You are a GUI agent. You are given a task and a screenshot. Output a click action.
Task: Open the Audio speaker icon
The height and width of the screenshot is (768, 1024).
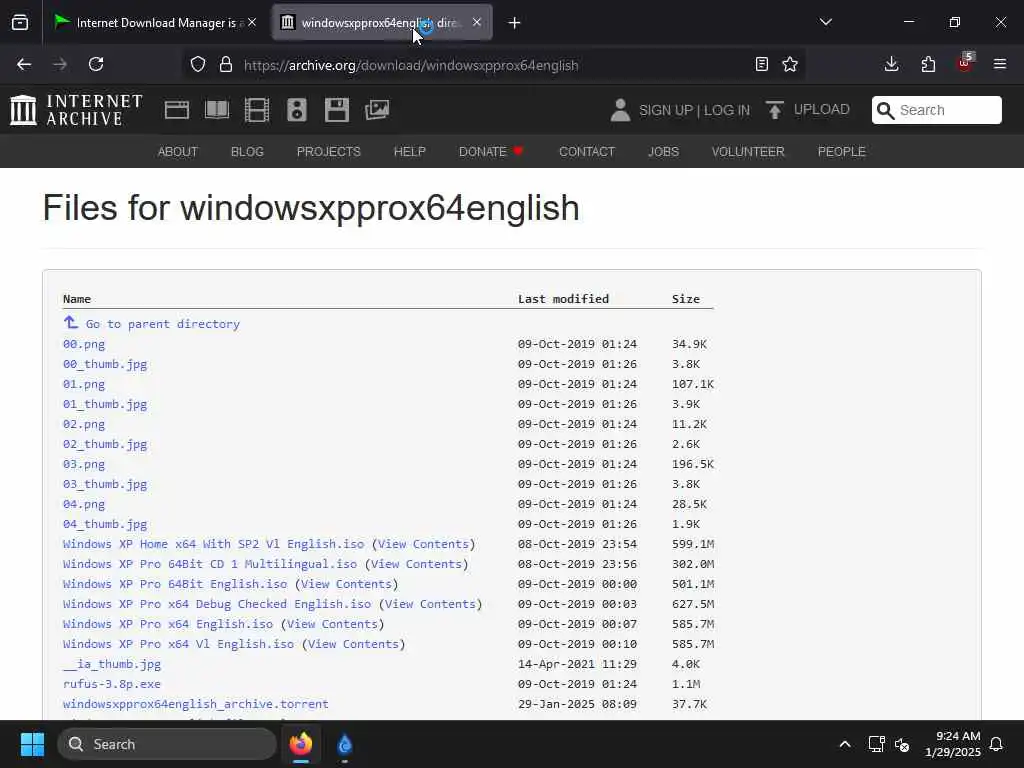(x=296, y=110)
